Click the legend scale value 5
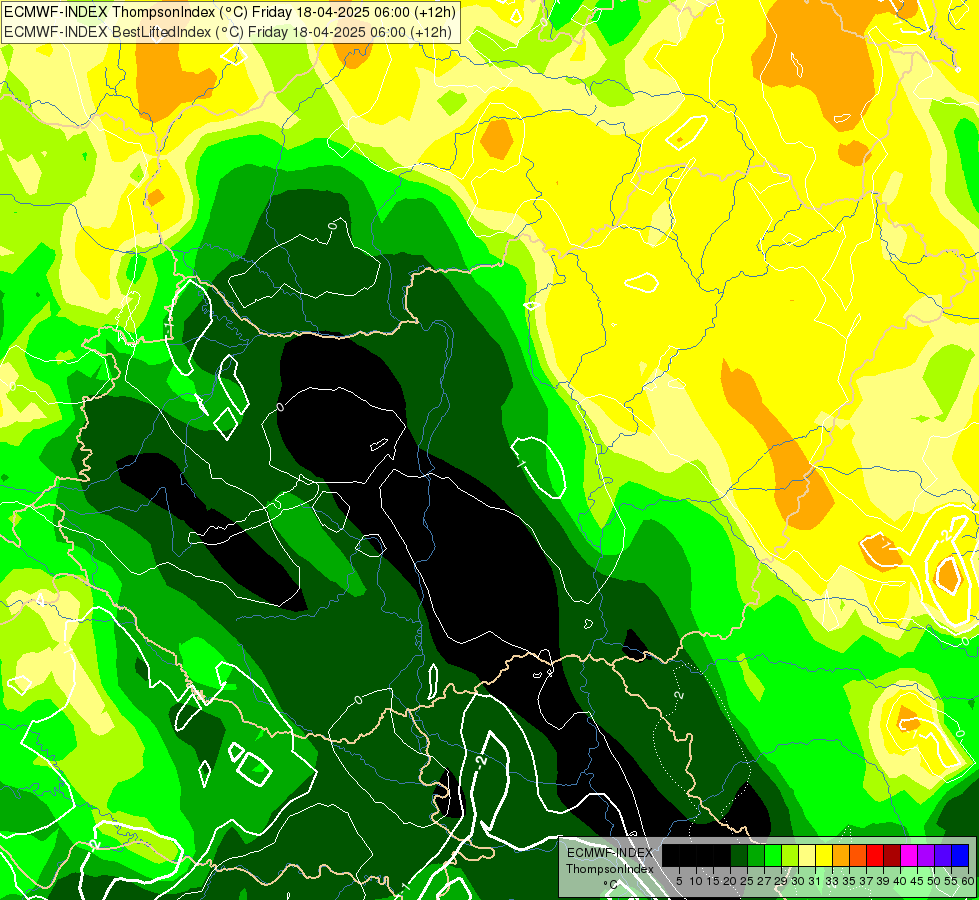The height and width of the screenshot is (900, 979). click(679, 881)
